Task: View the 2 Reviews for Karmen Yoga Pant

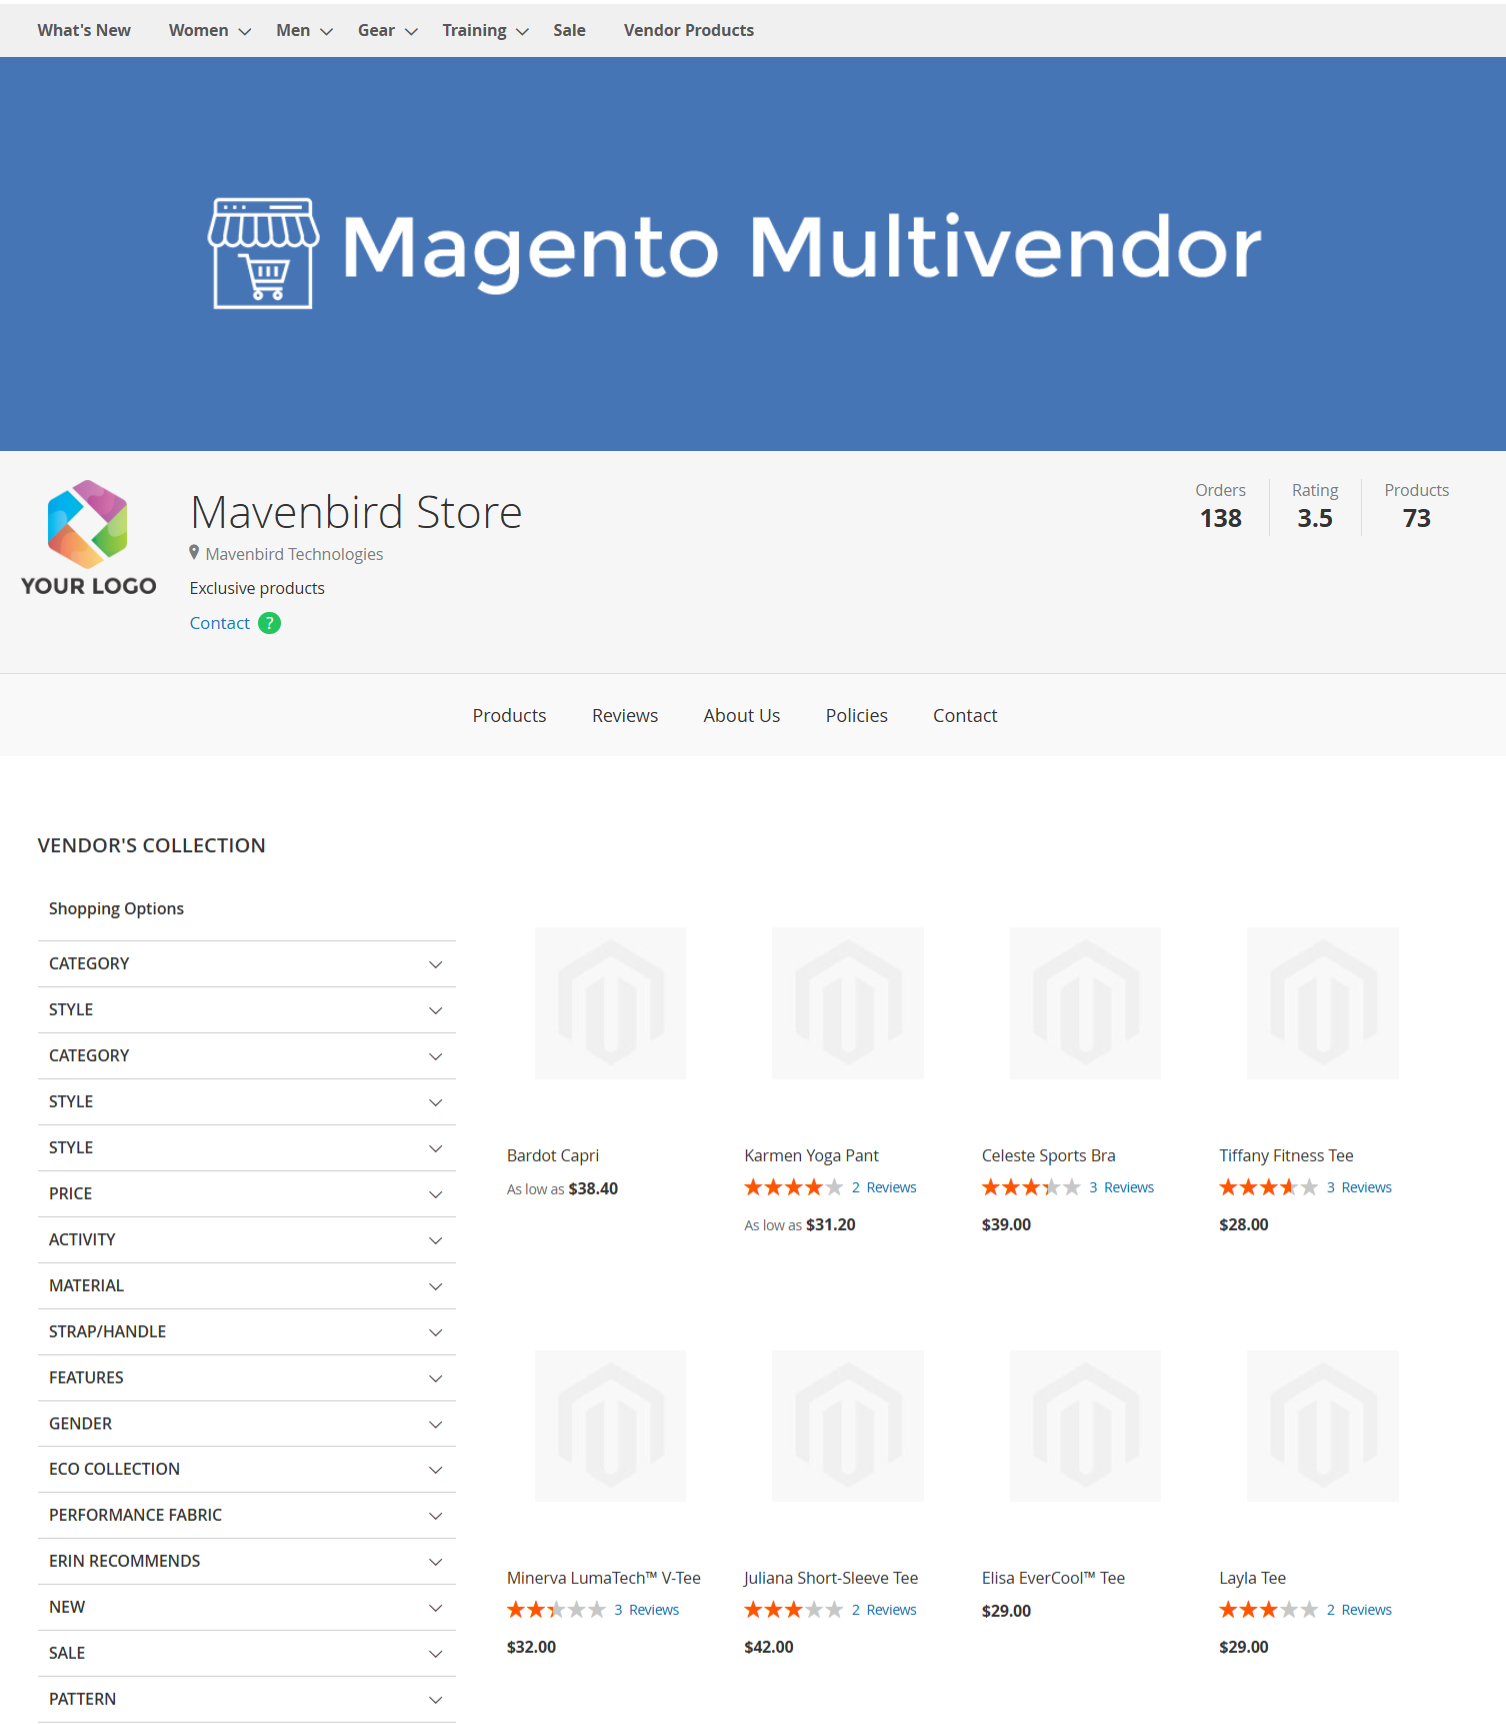Action: pos(884,1187)
